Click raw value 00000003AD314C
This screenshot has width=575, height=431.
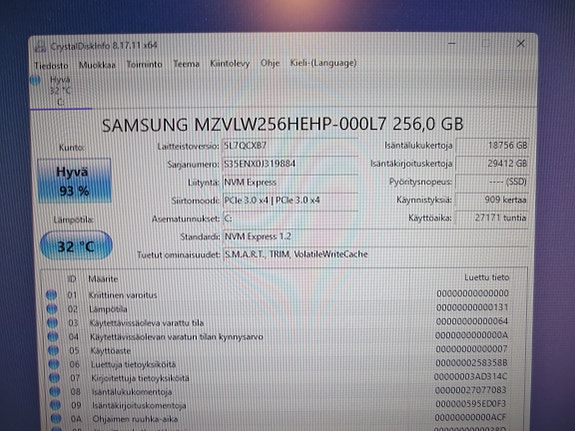pos(470,377)
